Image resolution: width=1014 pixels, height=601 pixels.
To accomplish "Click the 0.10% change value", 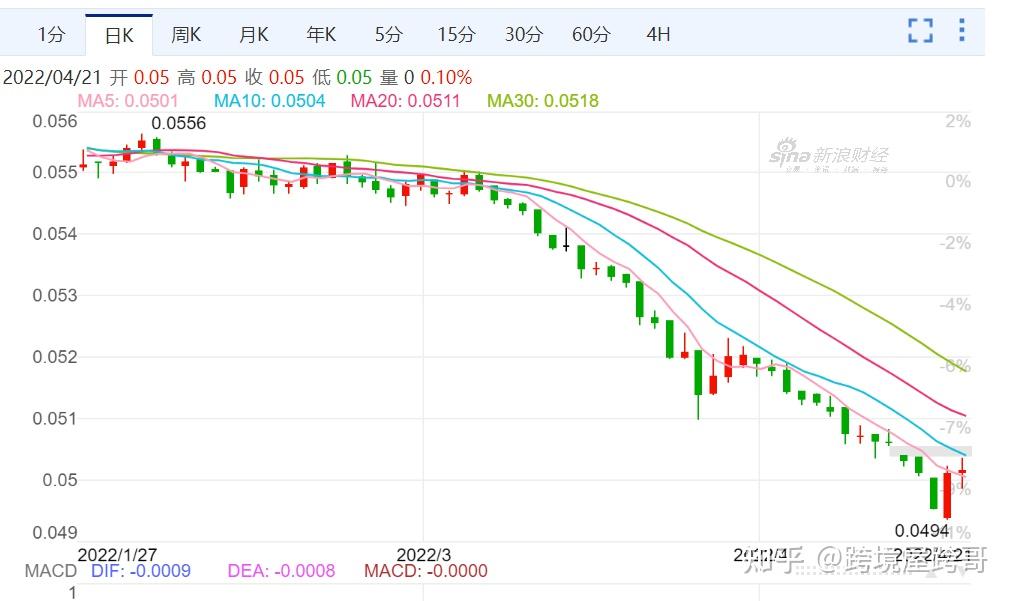I will 446,78.
